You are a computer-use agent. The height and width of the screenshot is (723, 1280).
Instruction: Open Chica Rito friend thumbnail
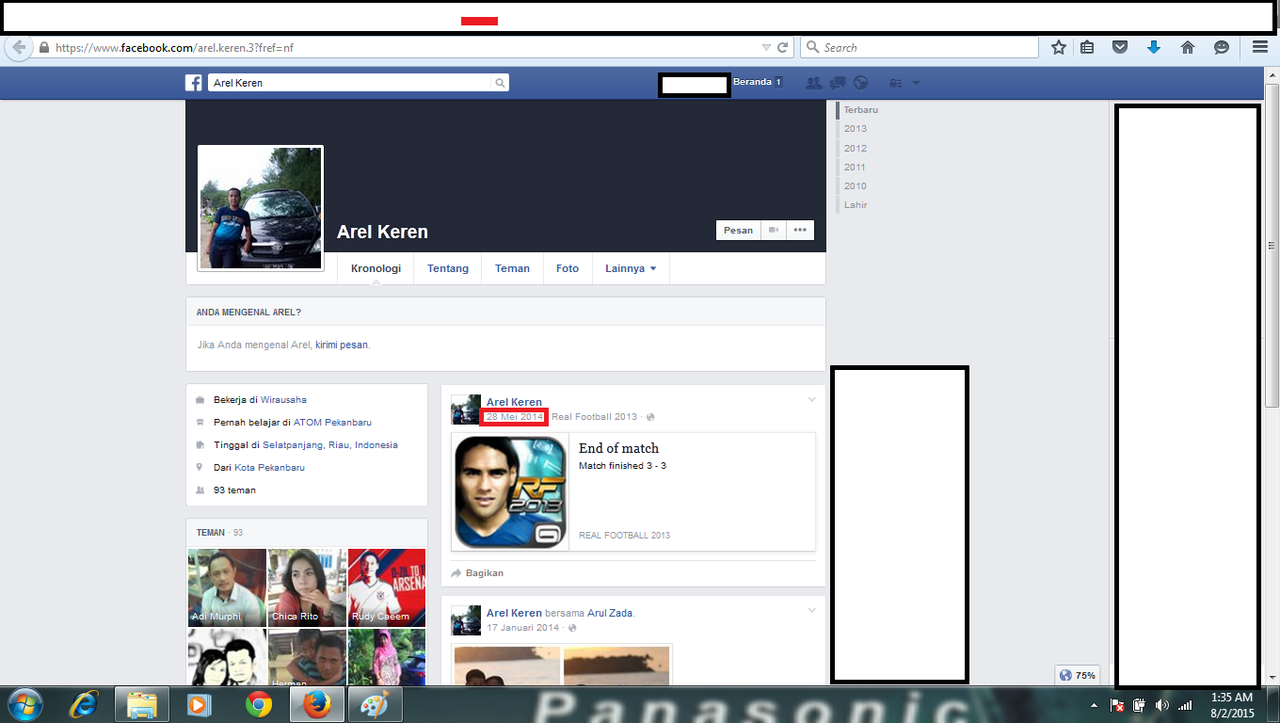(306, 587)
